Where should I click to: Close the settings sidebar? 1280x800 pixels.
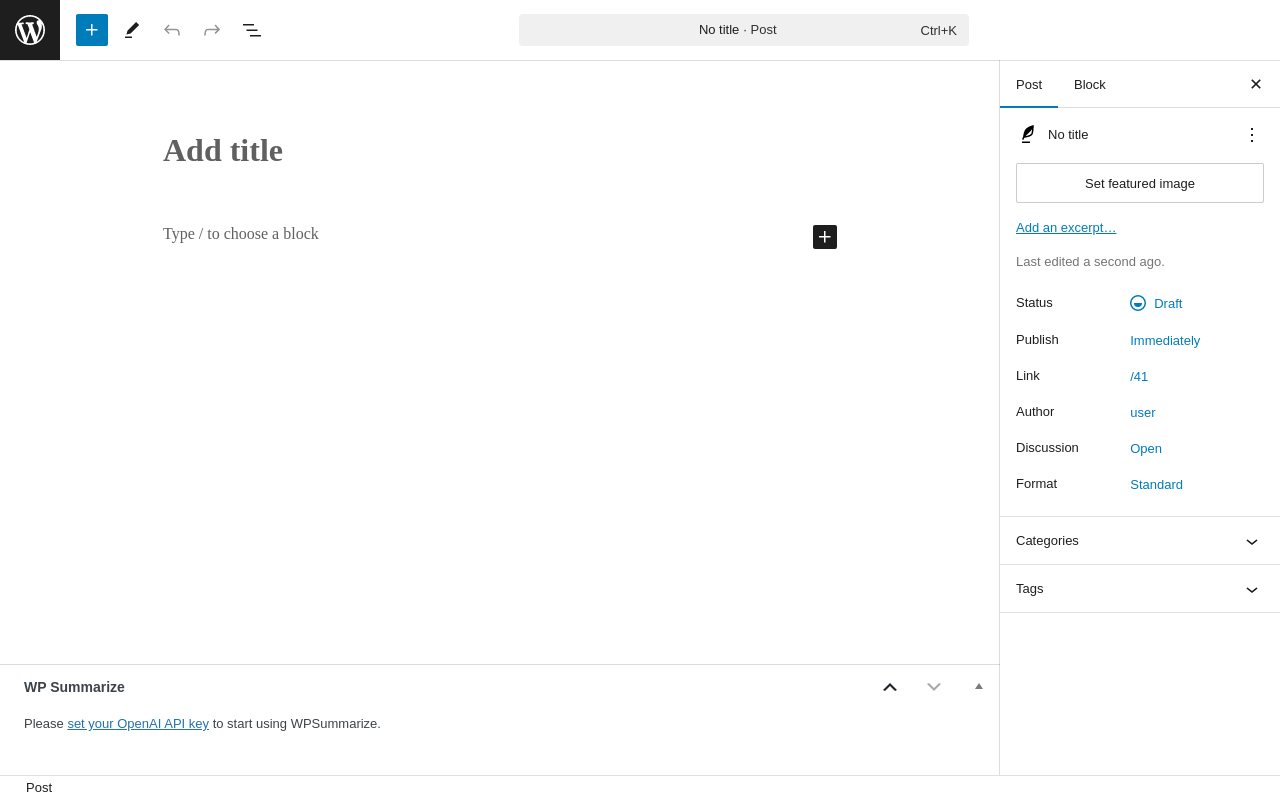click(1256, 84)
